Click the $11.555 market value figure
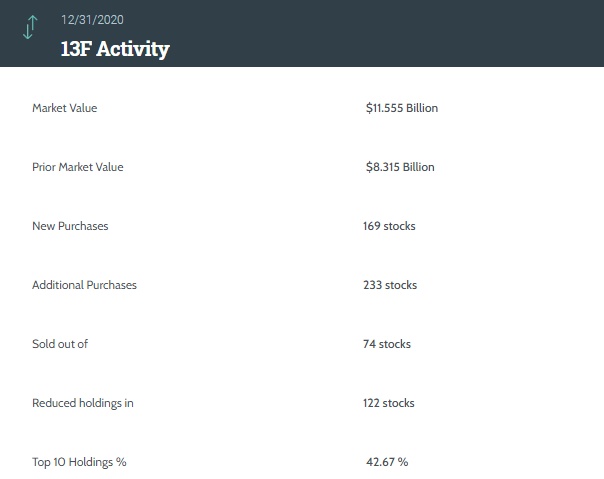 [384, 108]
